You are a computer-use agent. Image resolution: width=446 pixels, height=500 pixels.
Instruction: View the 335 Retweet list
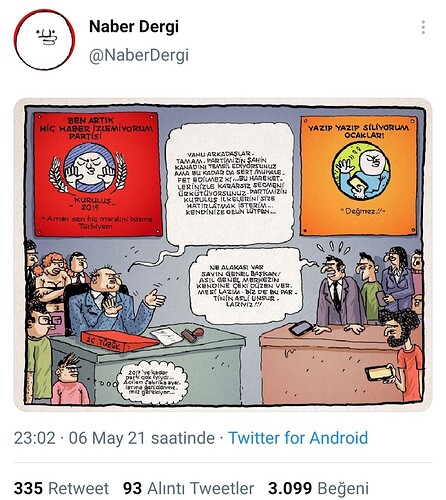61,488
